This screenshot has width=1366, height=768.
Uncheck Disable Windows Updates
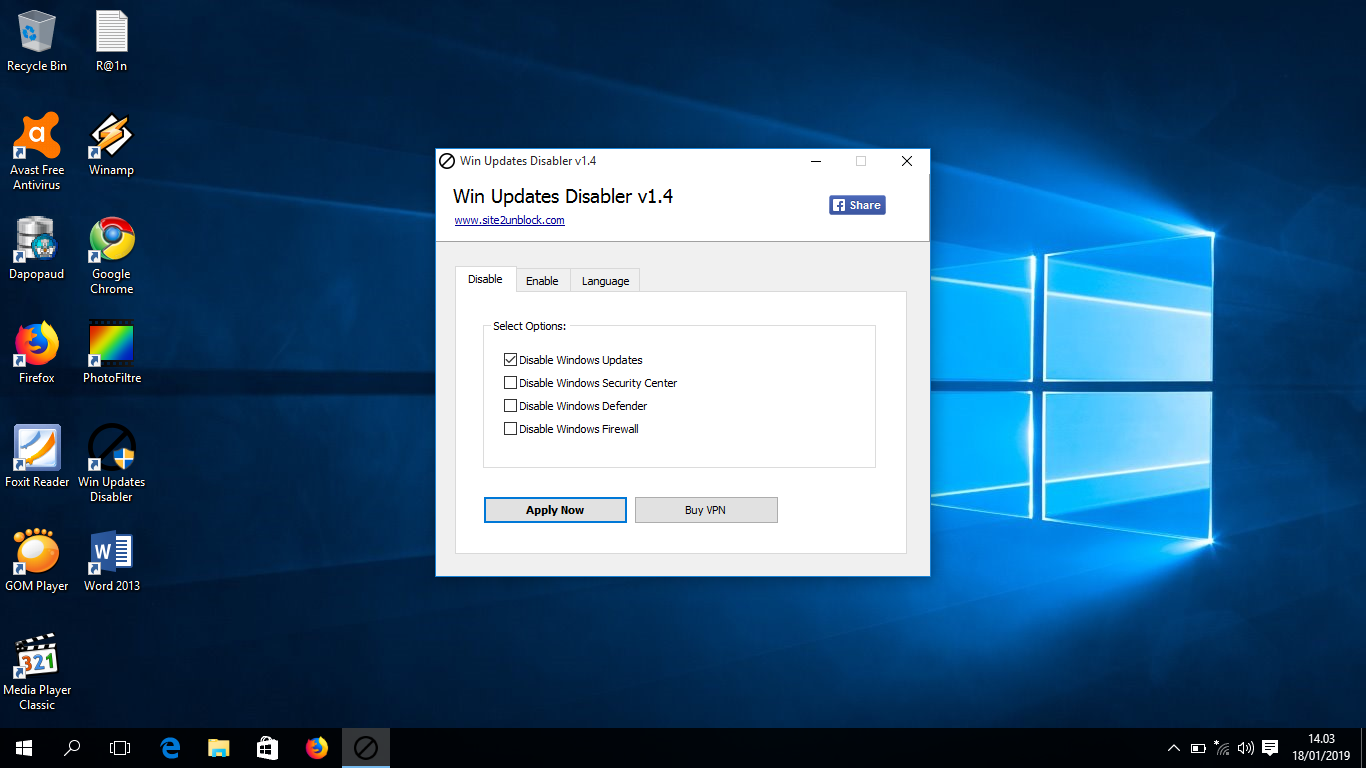tap(510, 359)
